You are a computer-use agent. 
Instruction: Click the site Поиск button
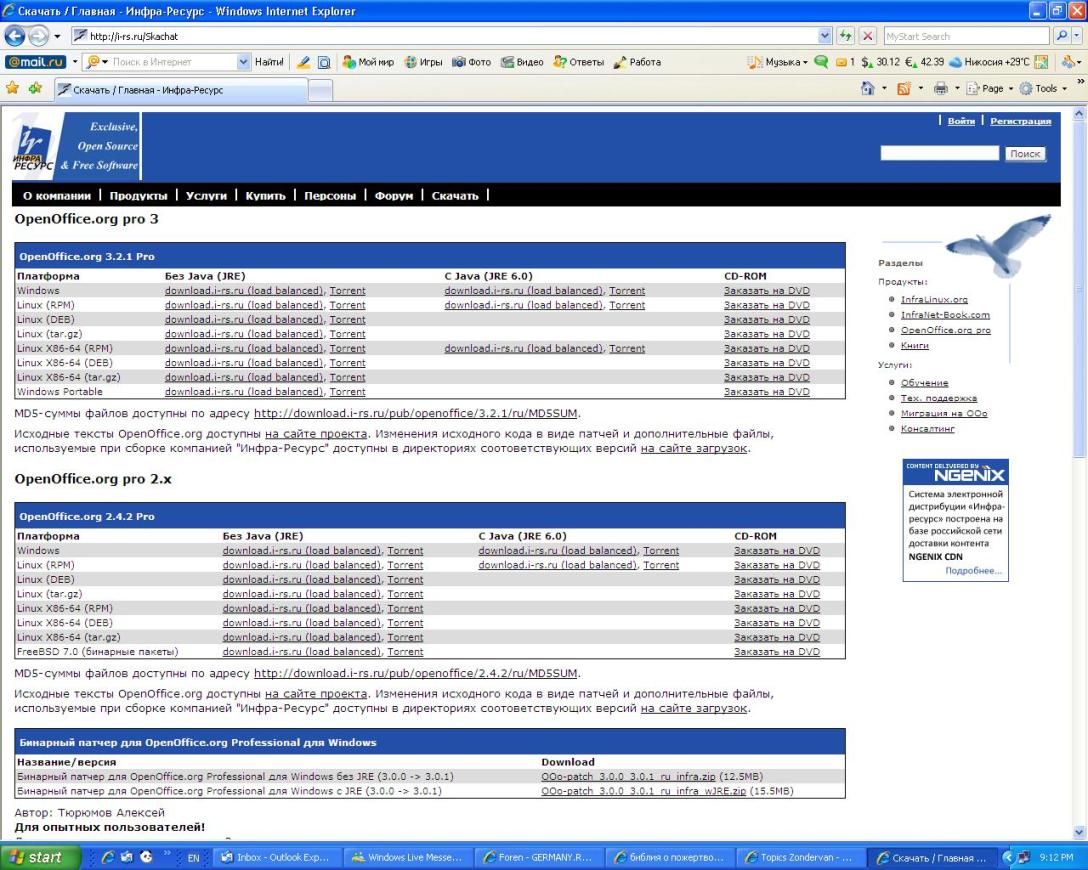click(x=1025, y=153)
